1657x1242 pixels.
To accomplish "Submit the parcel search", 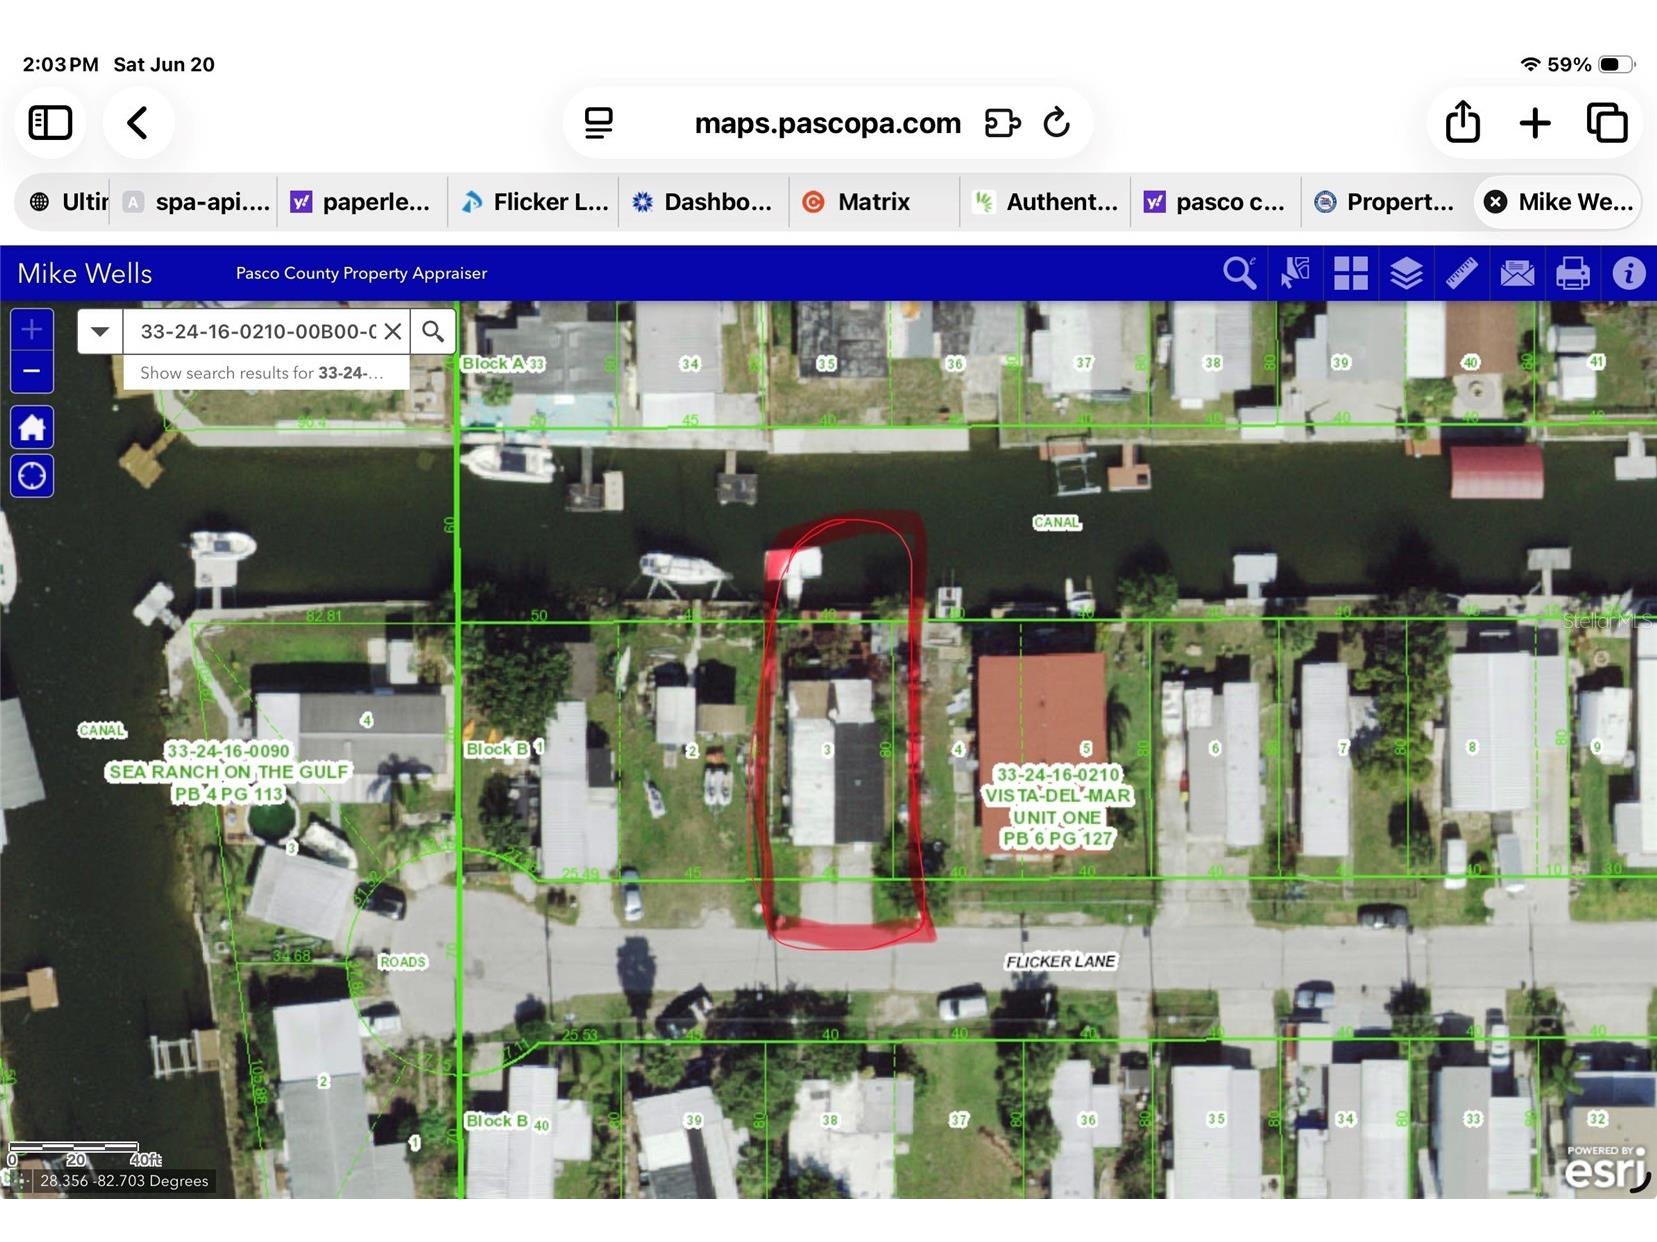I will (x=433, y=331).
